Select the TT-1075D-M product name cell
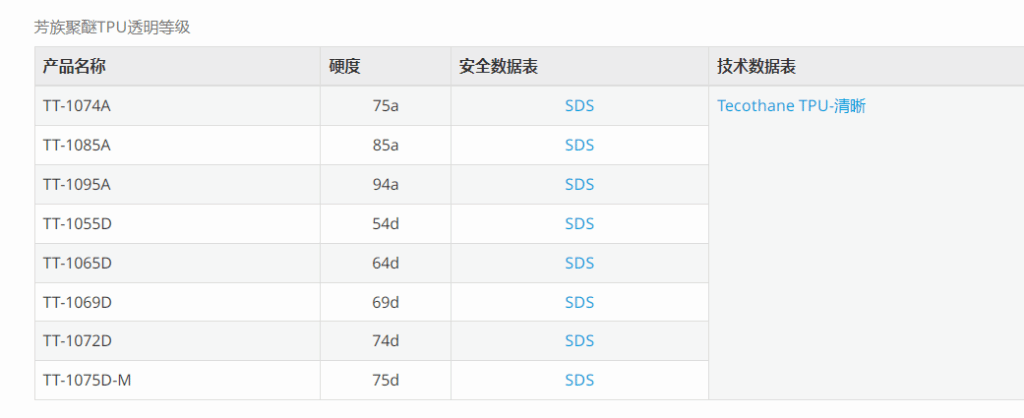 click(x=178, y=380)
